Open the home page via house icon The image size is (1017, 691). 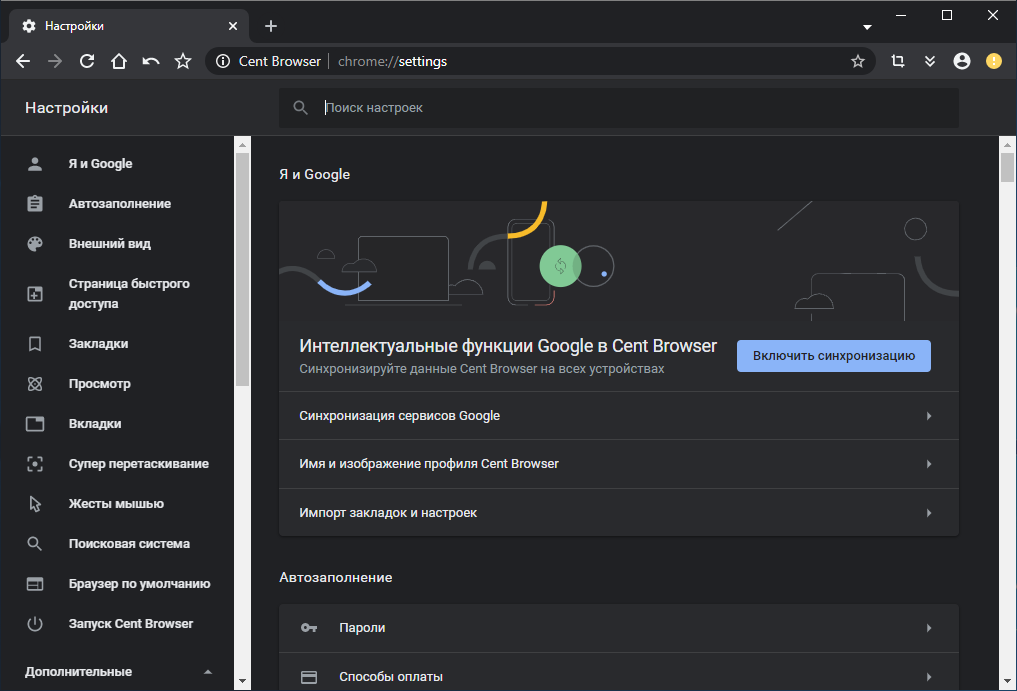click(x=119, y=61)
